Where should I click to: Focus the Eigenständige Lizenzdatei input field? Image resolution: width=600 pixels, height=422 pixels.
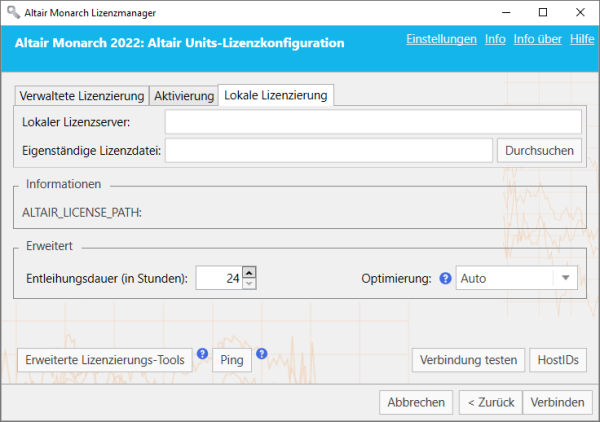pos(329,150)
